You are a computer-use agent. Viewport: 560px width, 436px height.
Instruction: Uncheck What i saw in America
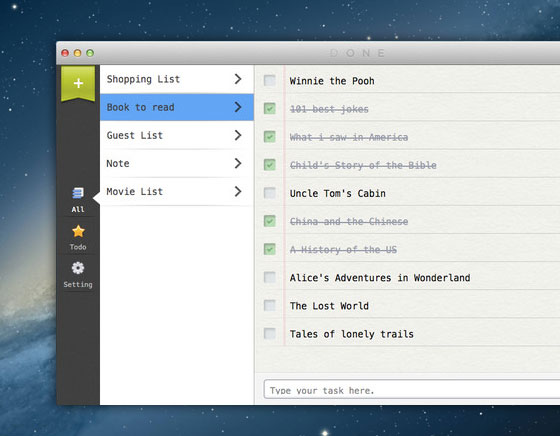pos(270,136)
